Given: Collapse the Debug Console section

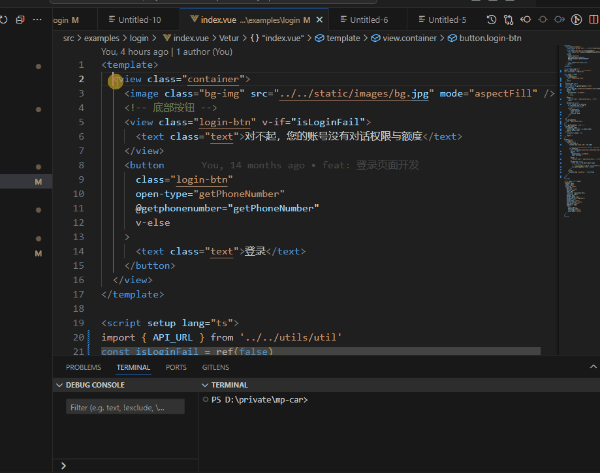Looking at the screenshot, I should [x=61, y=384].
